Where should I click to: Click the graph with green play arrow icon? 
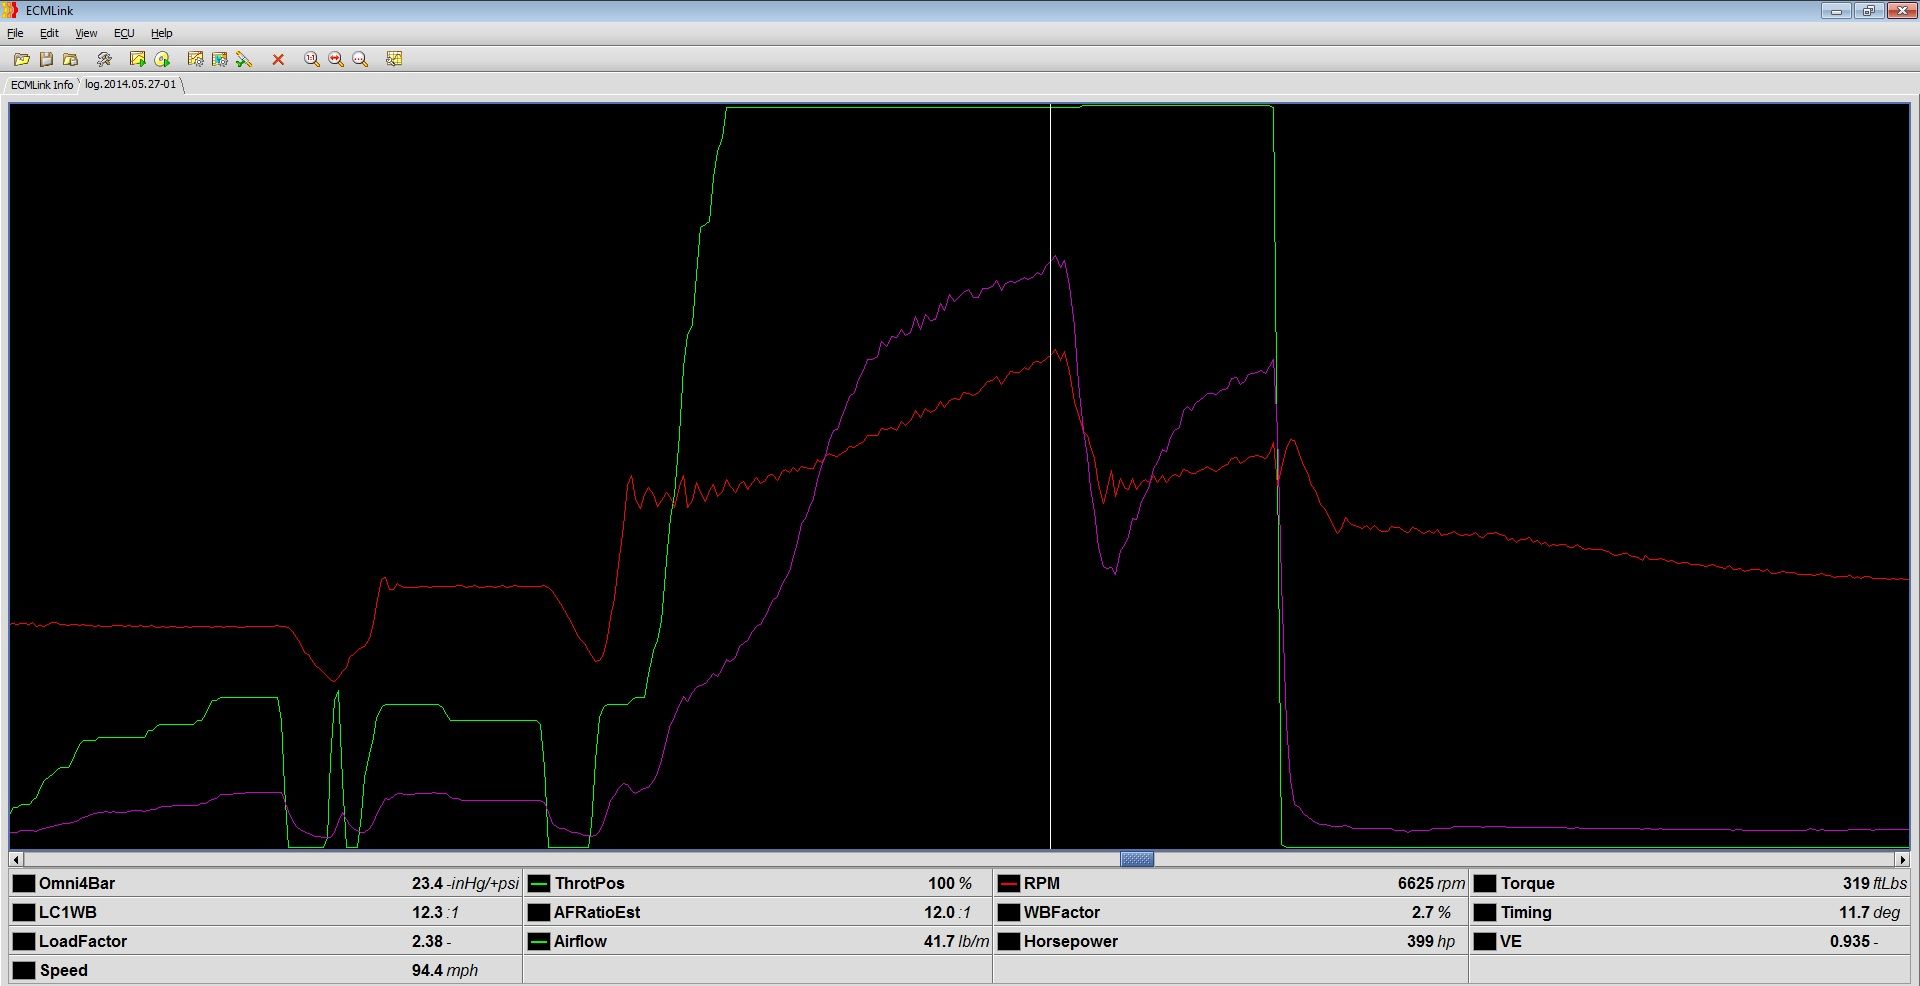pos(137,59)
